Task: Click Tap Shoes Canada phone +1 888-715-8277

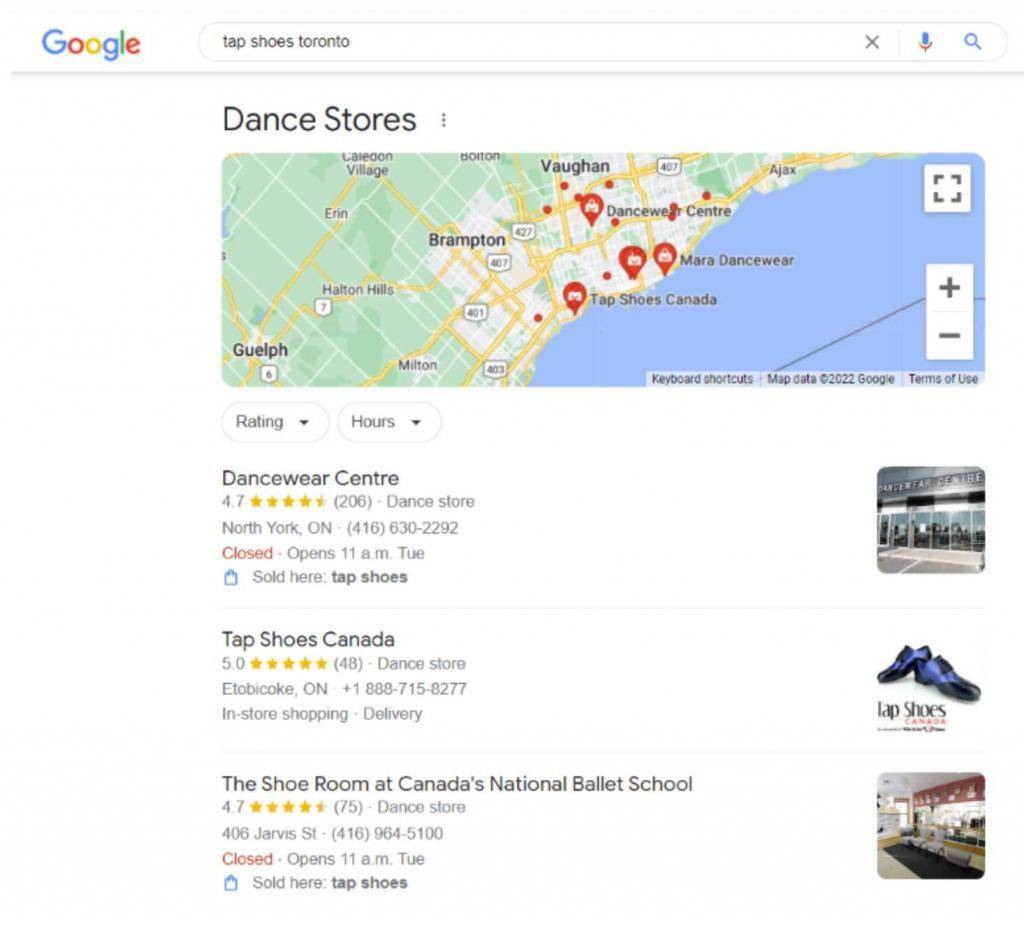Action: point(404,689)
